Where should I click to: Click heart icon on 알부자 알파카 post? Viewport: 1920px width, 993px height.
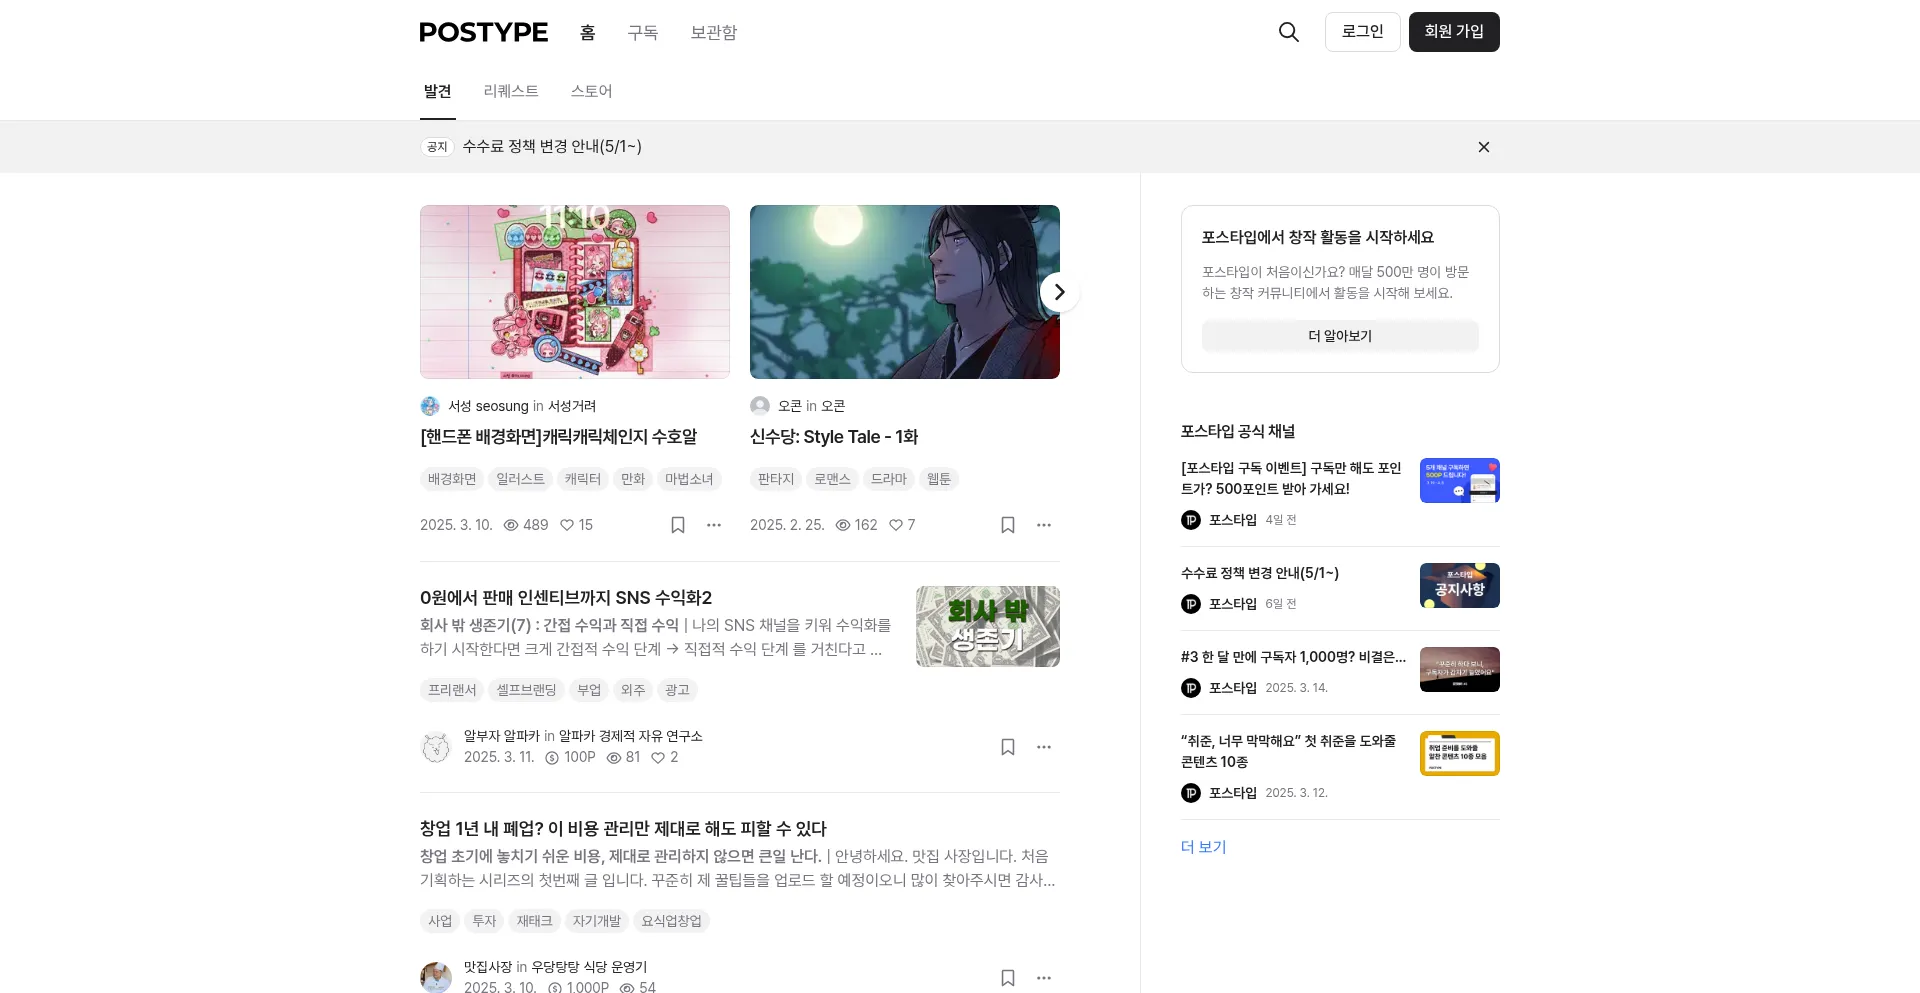(x=658, y=758)
